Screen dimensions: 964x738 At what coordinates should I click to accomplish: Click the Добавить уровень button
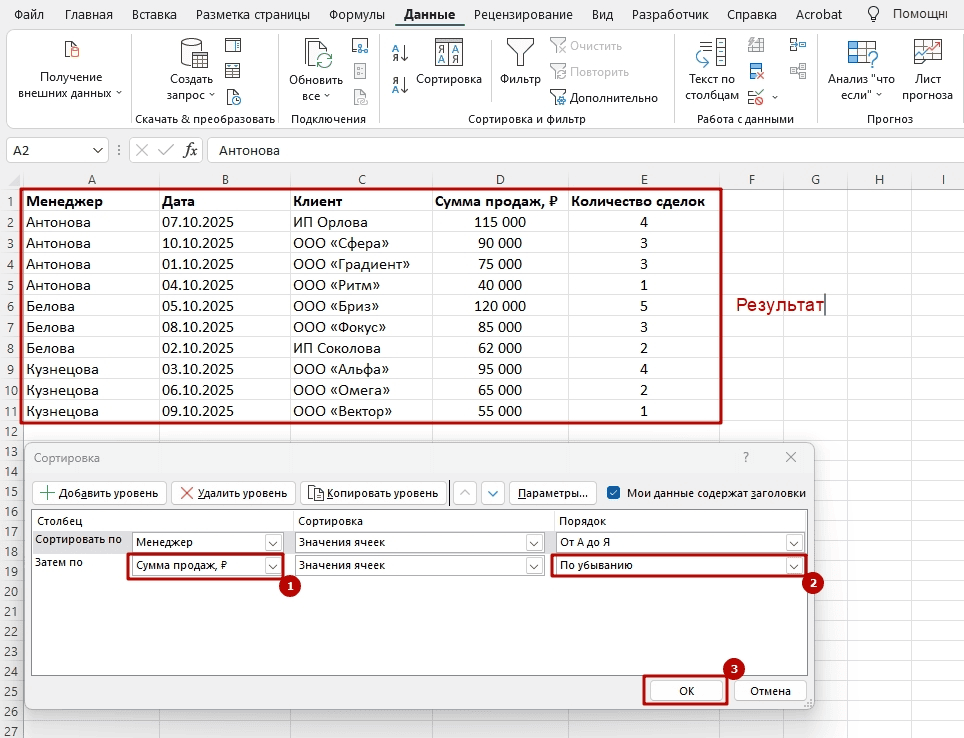(x=100, y=493)
